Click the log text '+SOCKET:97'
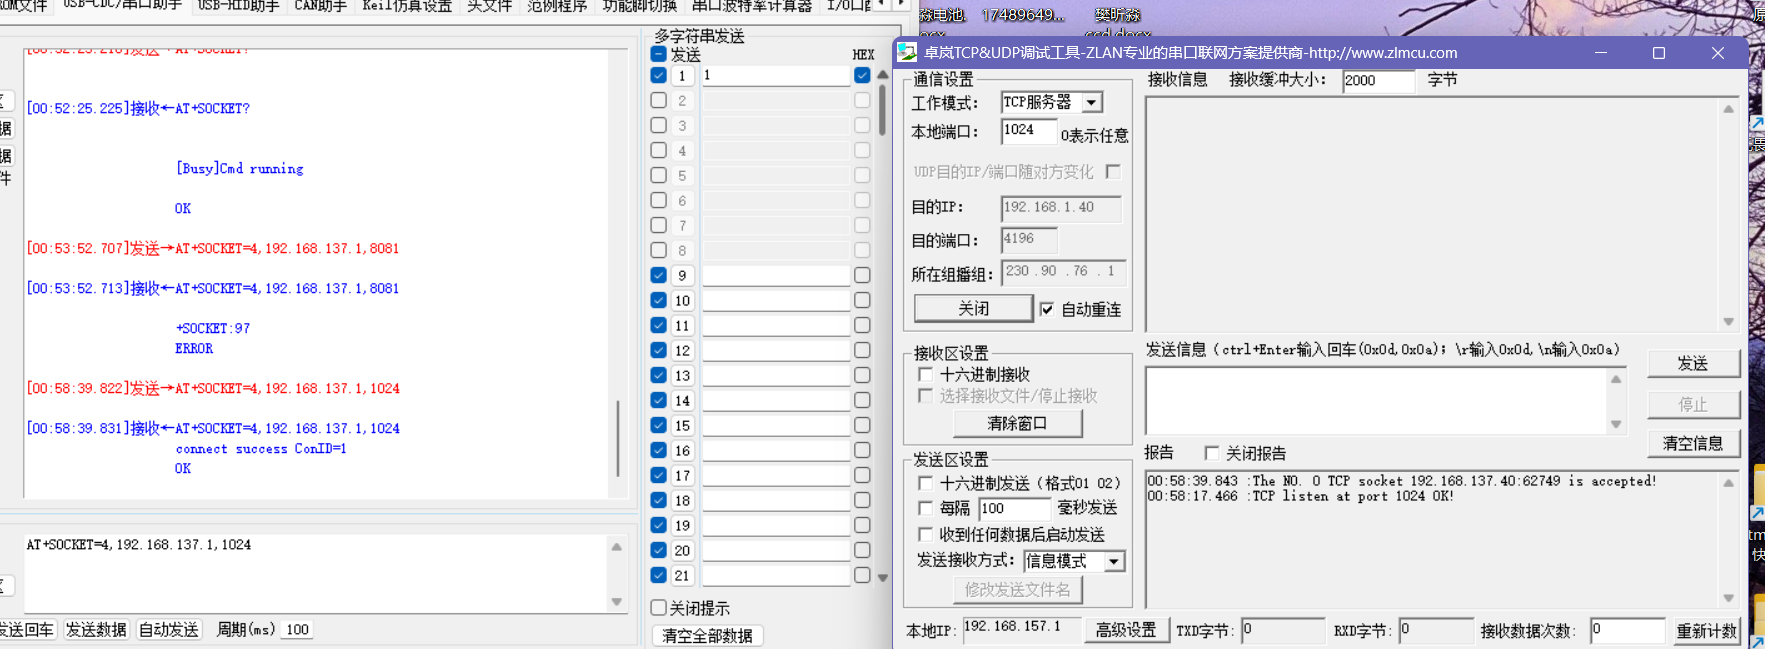This screenshot has height=649, width=1765. click(213, 328)
